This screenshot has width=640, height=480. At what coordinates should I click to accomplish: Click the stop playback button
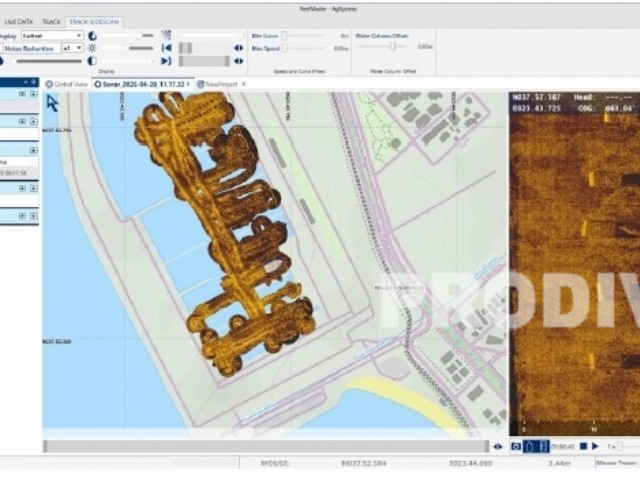click(x=583, y=446)
